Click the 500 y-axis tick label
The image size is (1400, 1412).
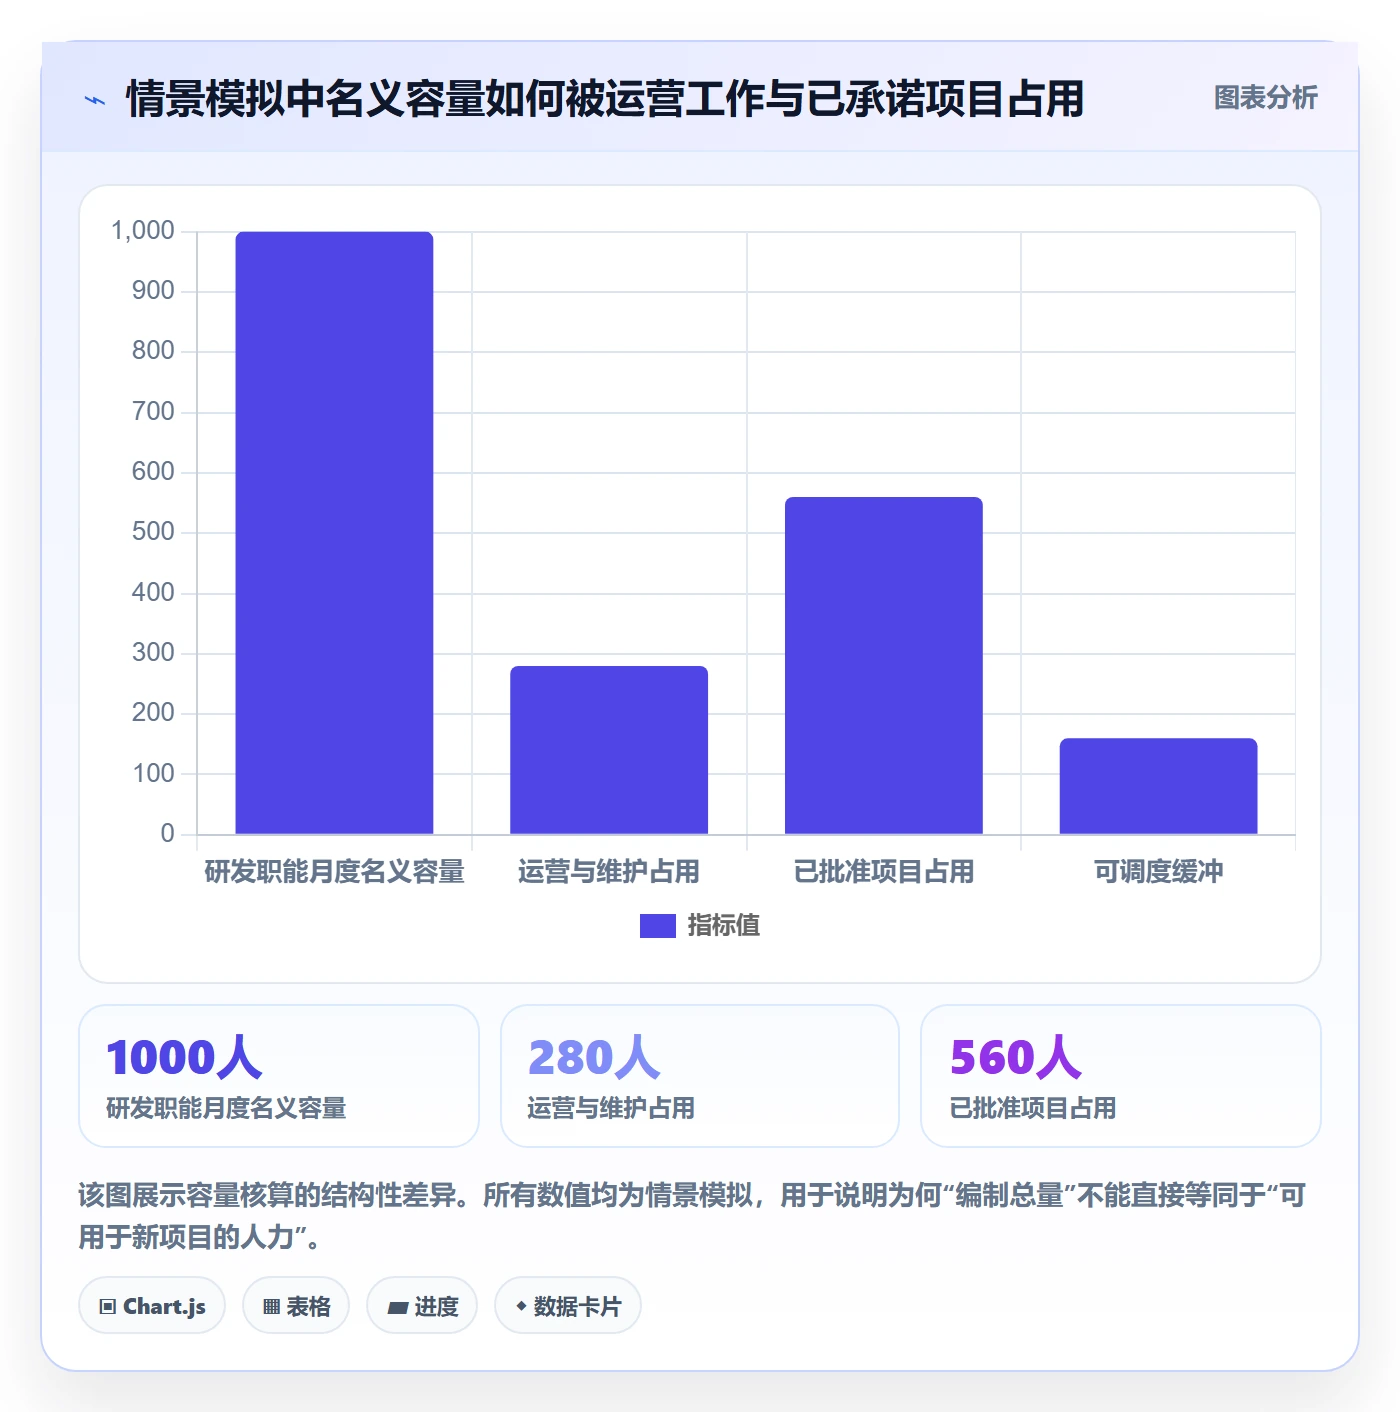point(153,532)
